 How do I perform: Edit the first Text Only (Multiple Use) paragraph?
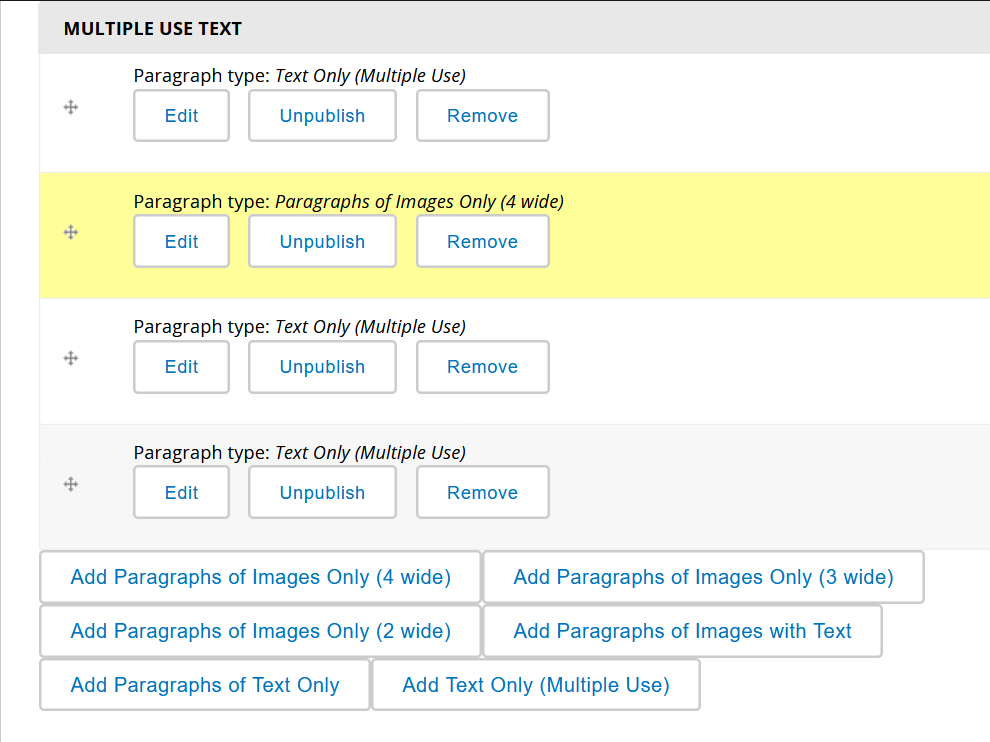(181, 115)
